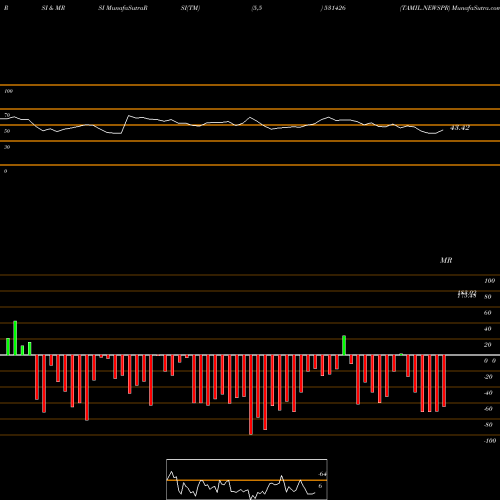Screen dimensions: 500x500
Task: Click the RSI axis label 70
Action: tap(7, 115)
